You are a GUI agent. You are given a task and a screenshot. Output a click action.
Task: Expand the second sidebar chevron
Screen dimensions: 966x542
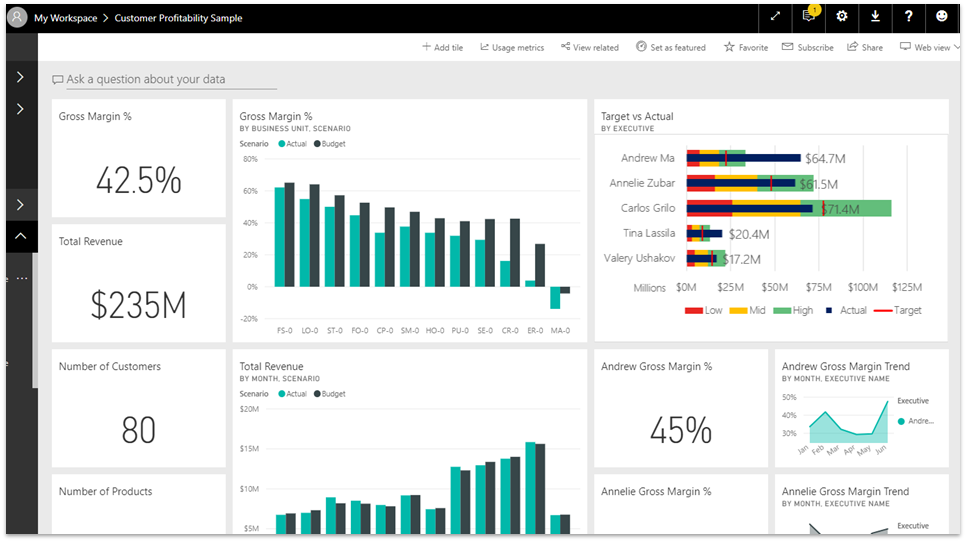(x=20, y=109)
